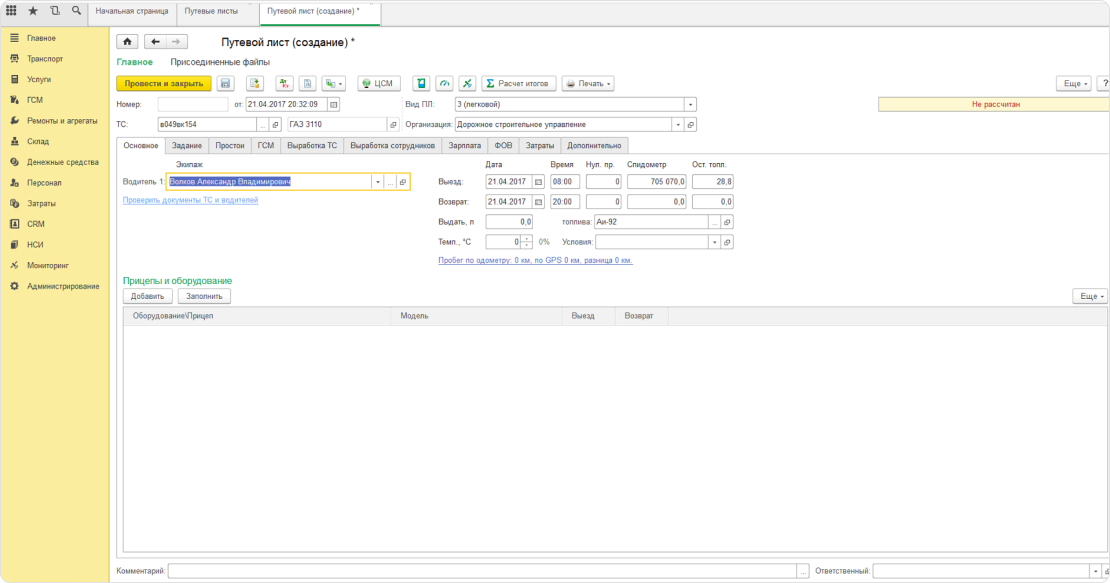1110x583 pixels.
Task: Click the search magnifier icon in top bar
Action: click(x=76, y=11)
